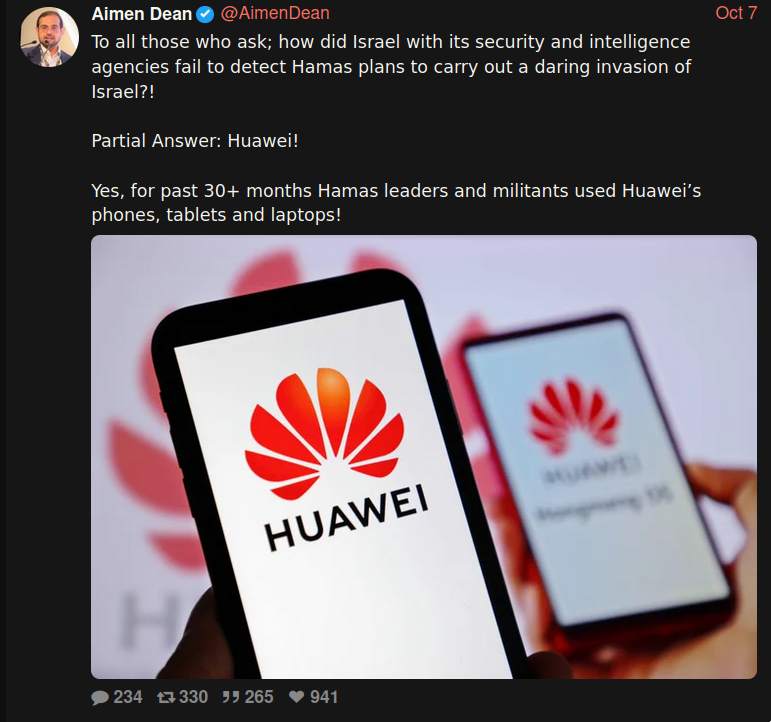Open the attached Huawei phones image

tap(424, 457)
